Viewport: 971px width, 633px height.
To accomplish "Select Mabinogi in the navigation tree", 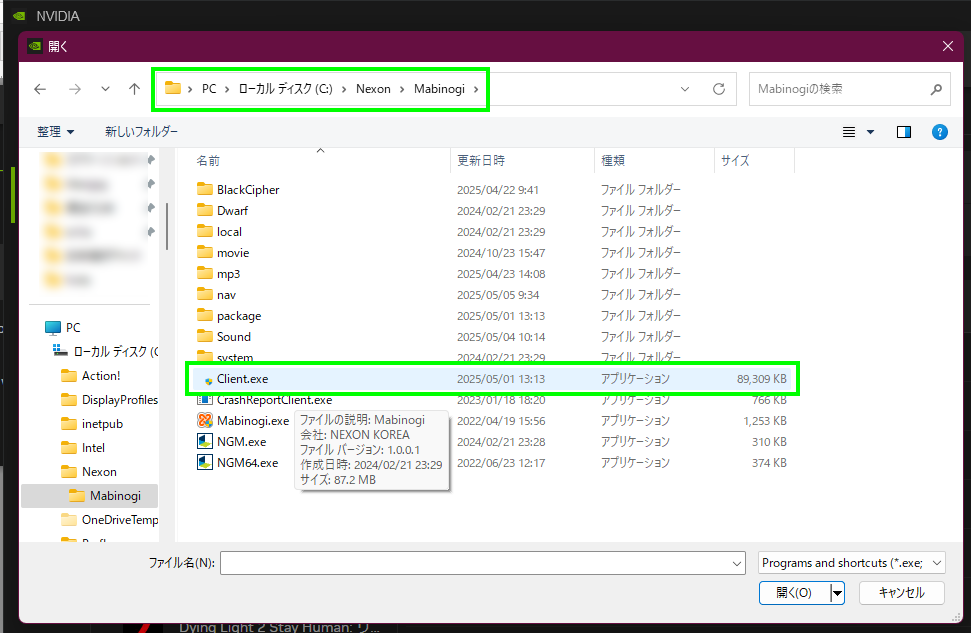I will pyautogui.click(x=115, y=496).
